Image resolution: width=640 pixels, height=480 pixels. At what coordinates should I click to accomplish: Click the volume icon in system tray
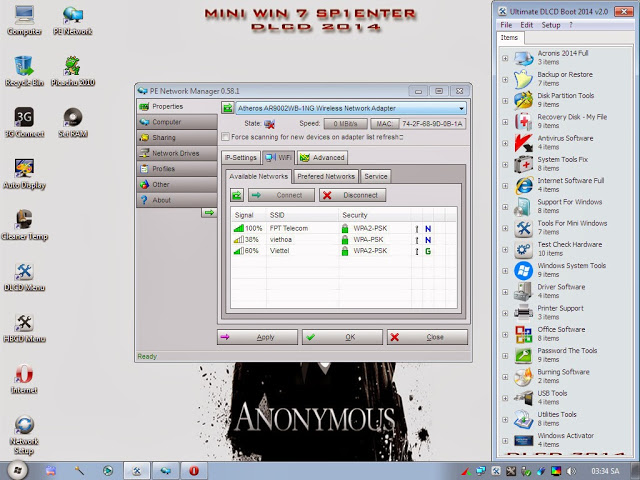pos(571,471)
